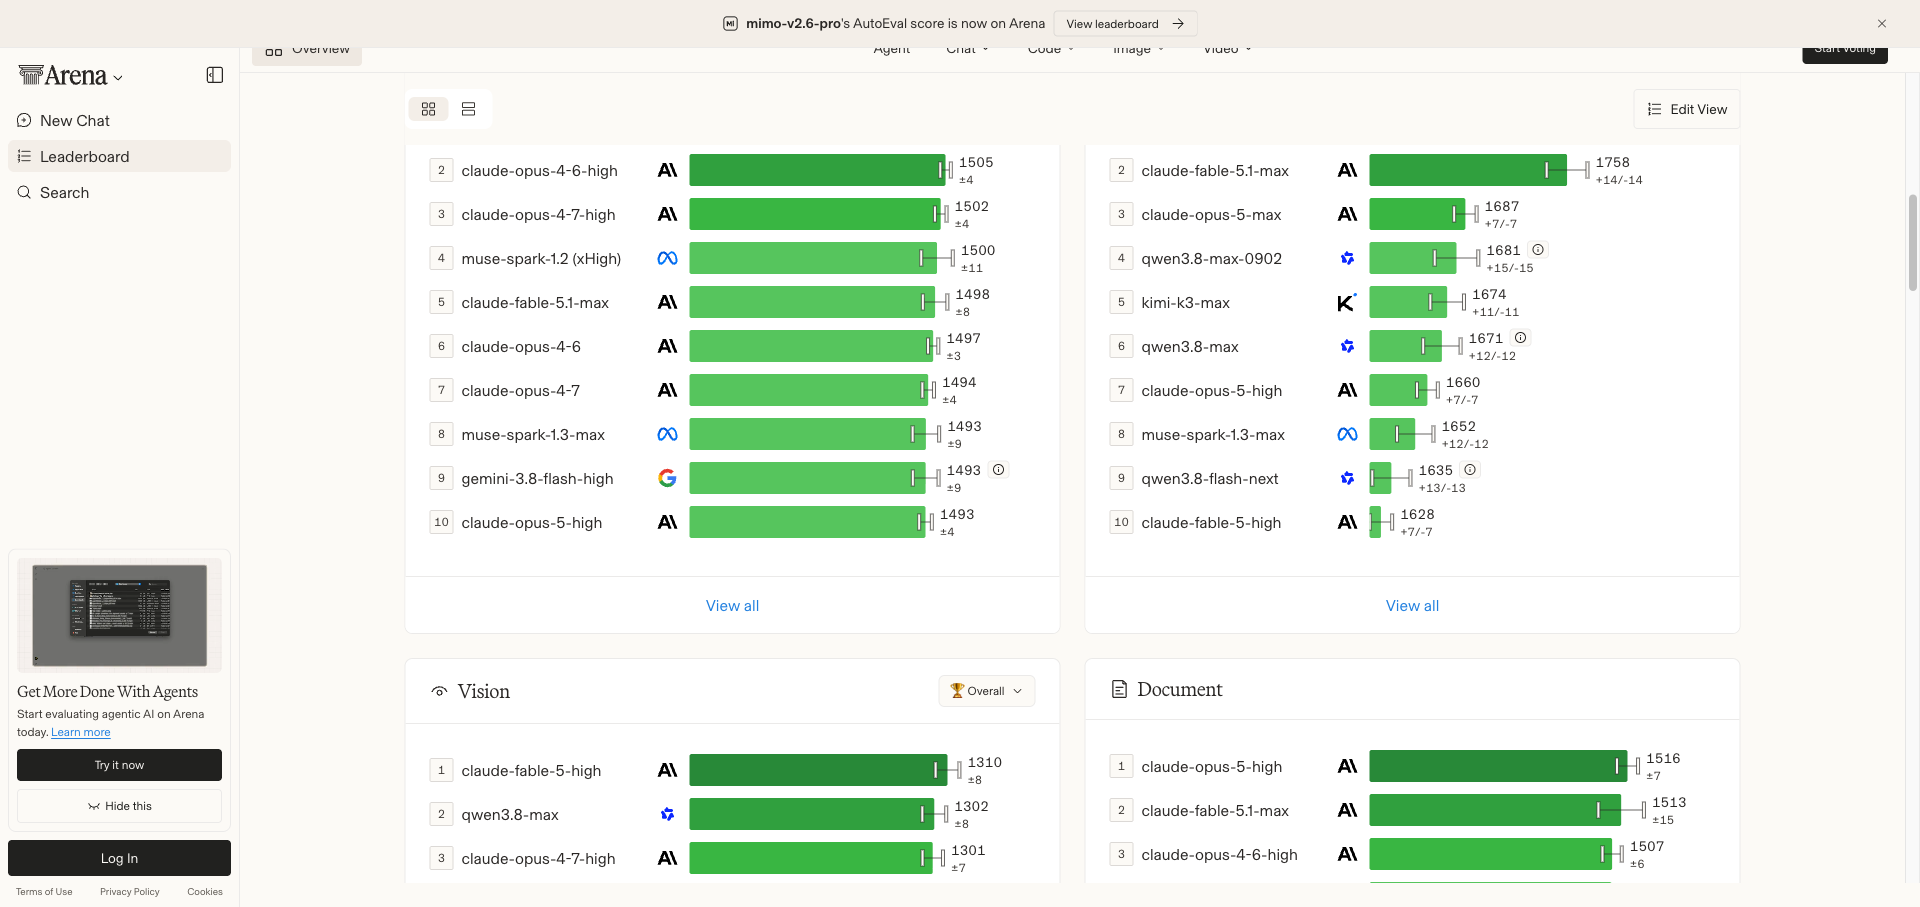Open the Privacy Policy link
This screenshot has height=907, width=1920.
[x=130, y=892]
